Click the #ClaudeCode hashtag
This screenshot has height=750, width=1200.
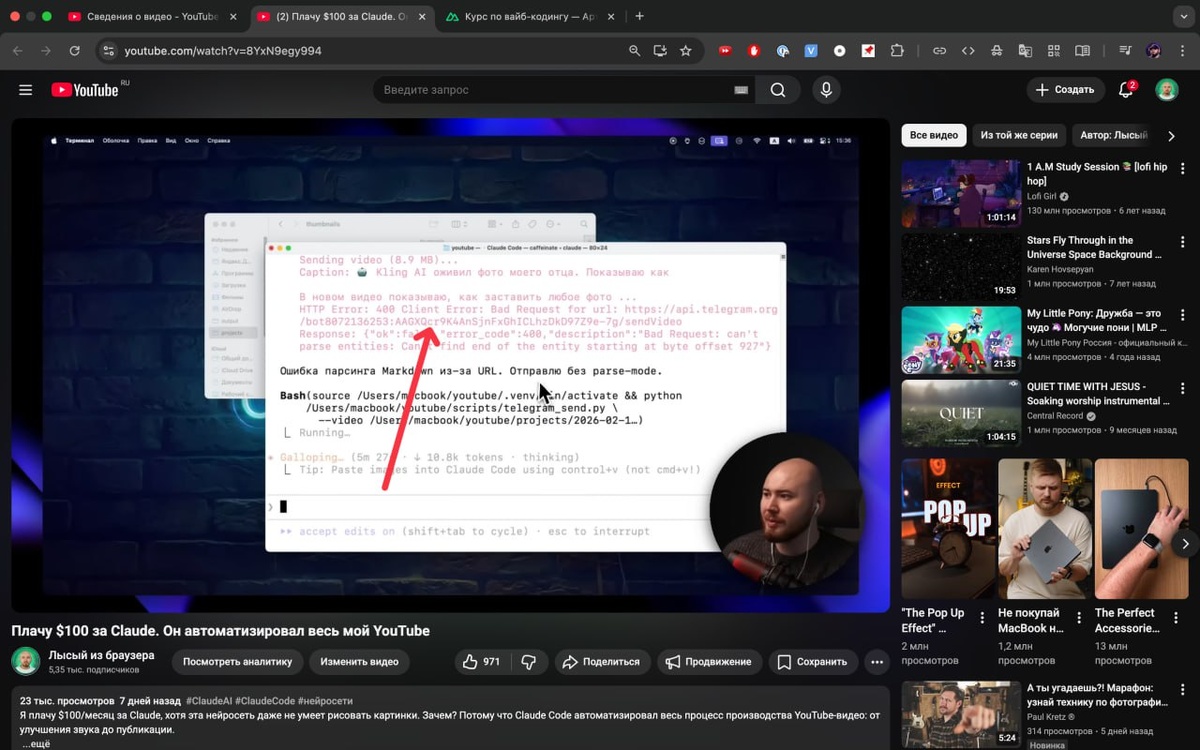(x=265, y=701)
